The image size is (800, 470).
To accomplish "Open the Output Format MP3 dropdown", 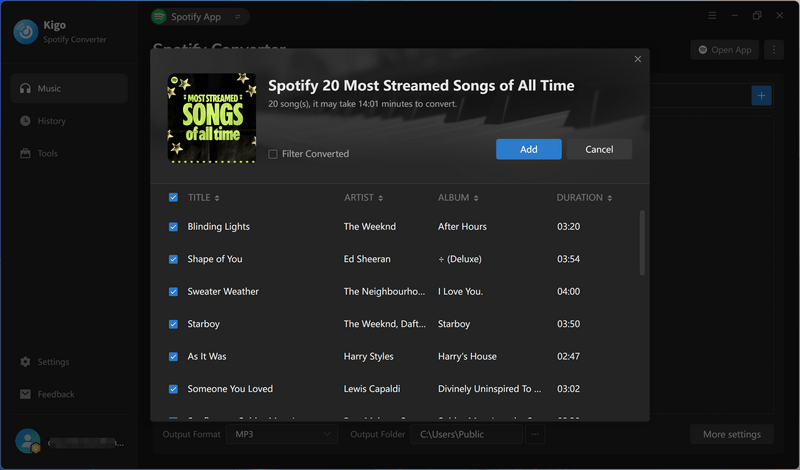I will (x=282, y=434).
